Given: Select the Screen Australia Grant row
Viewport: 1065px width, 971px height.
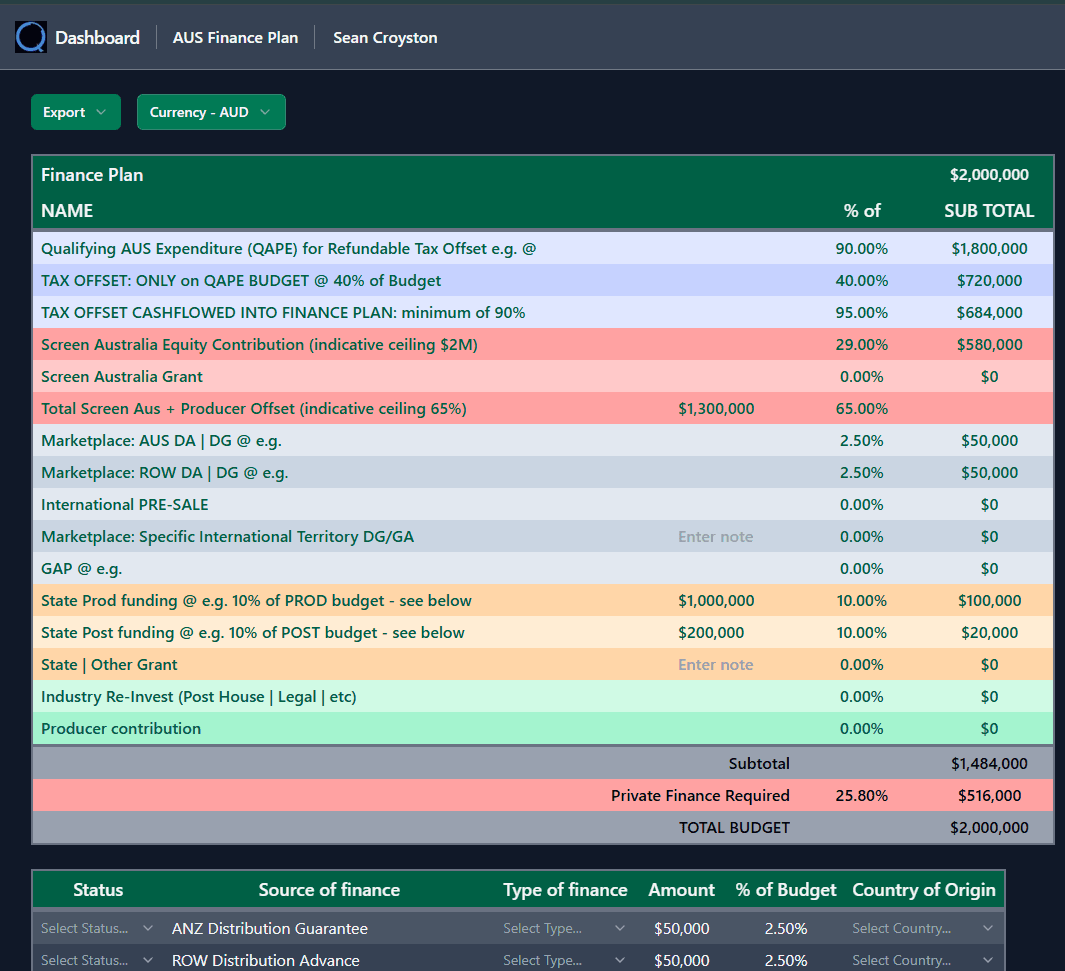Looking at the screenshot, I should click(x=121, y=376).
